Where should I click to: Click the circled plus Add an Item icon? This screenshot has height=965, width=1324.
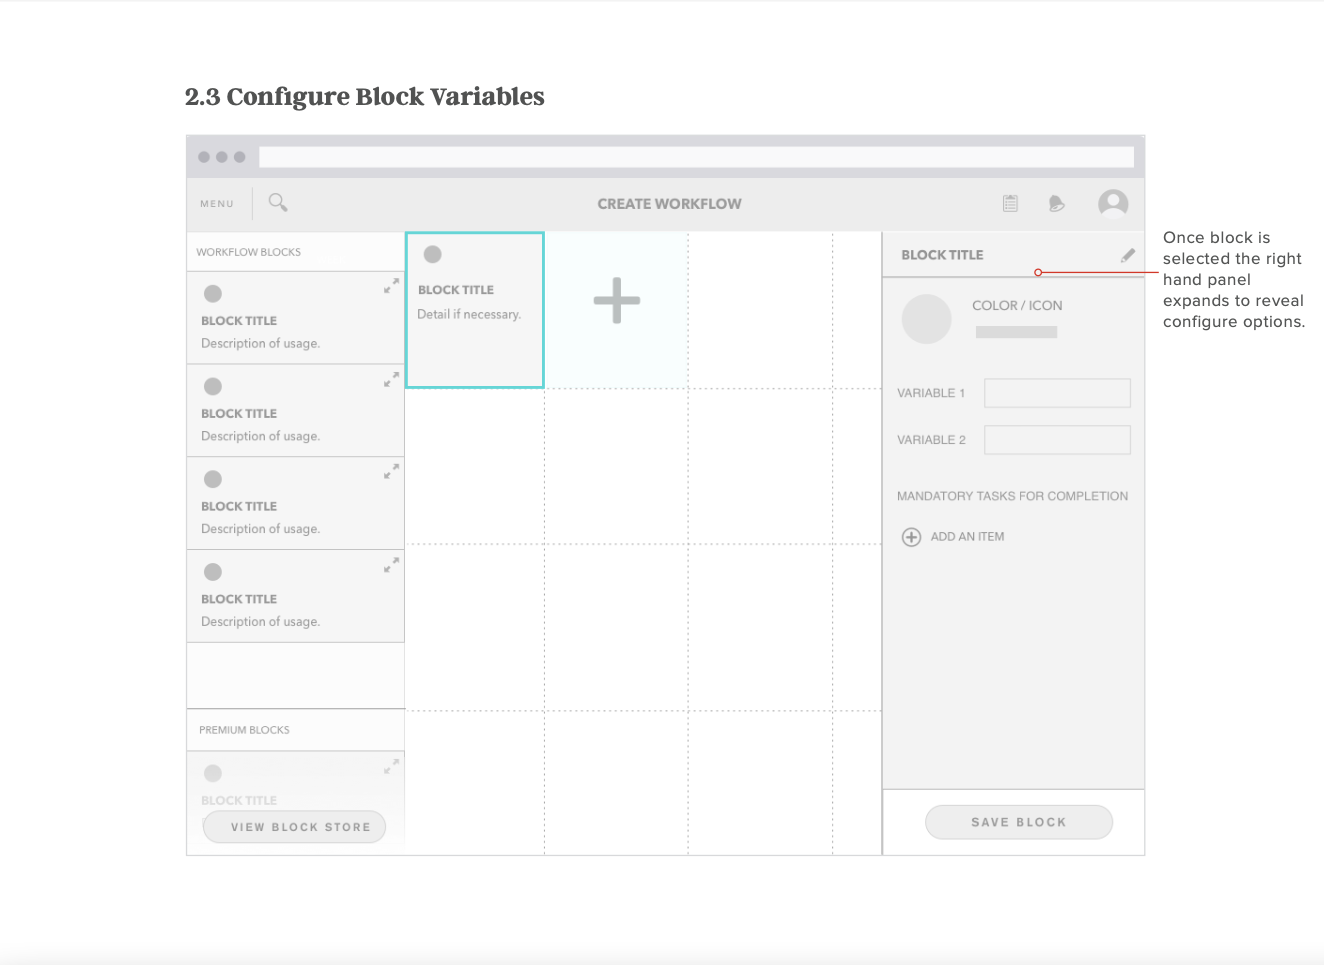[x=911, y=537]
